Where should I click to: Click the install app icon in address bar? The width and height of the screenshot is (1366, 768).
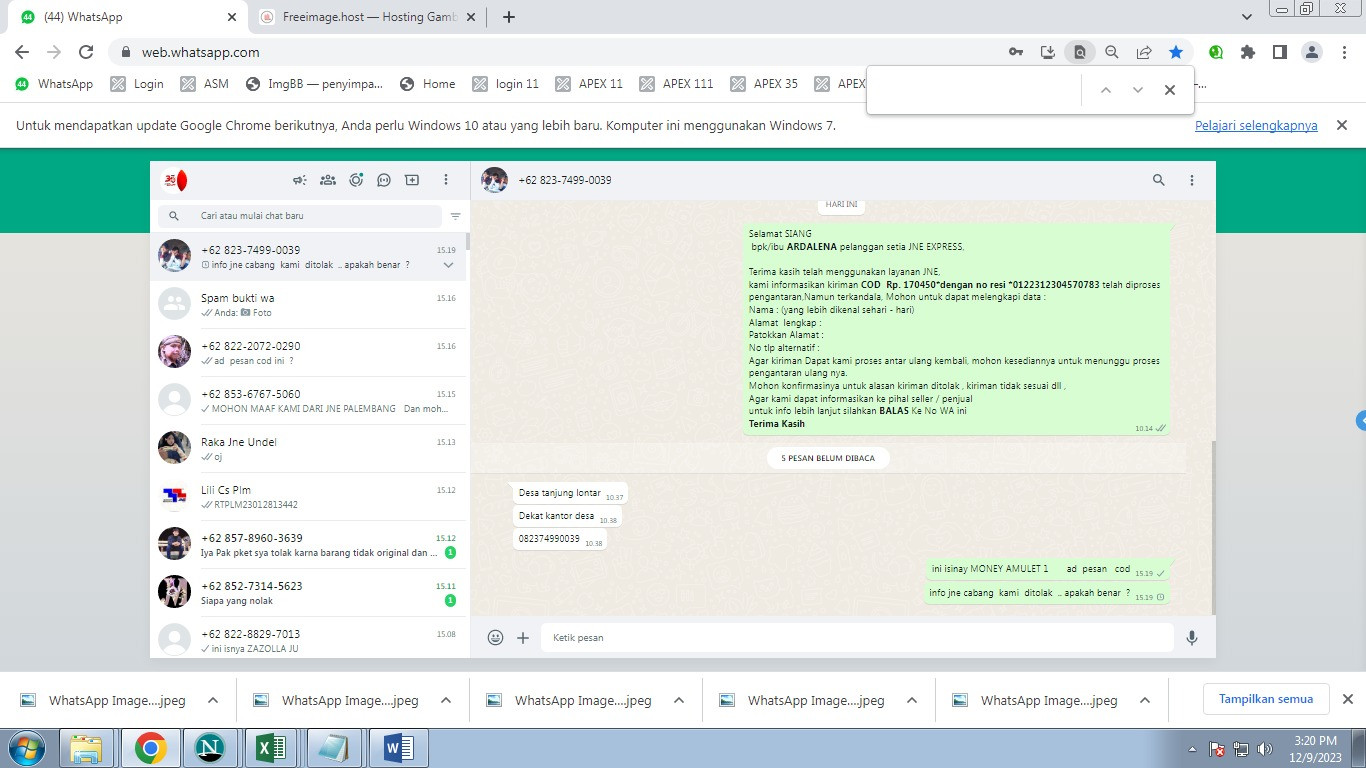(x=1048, y=52)
